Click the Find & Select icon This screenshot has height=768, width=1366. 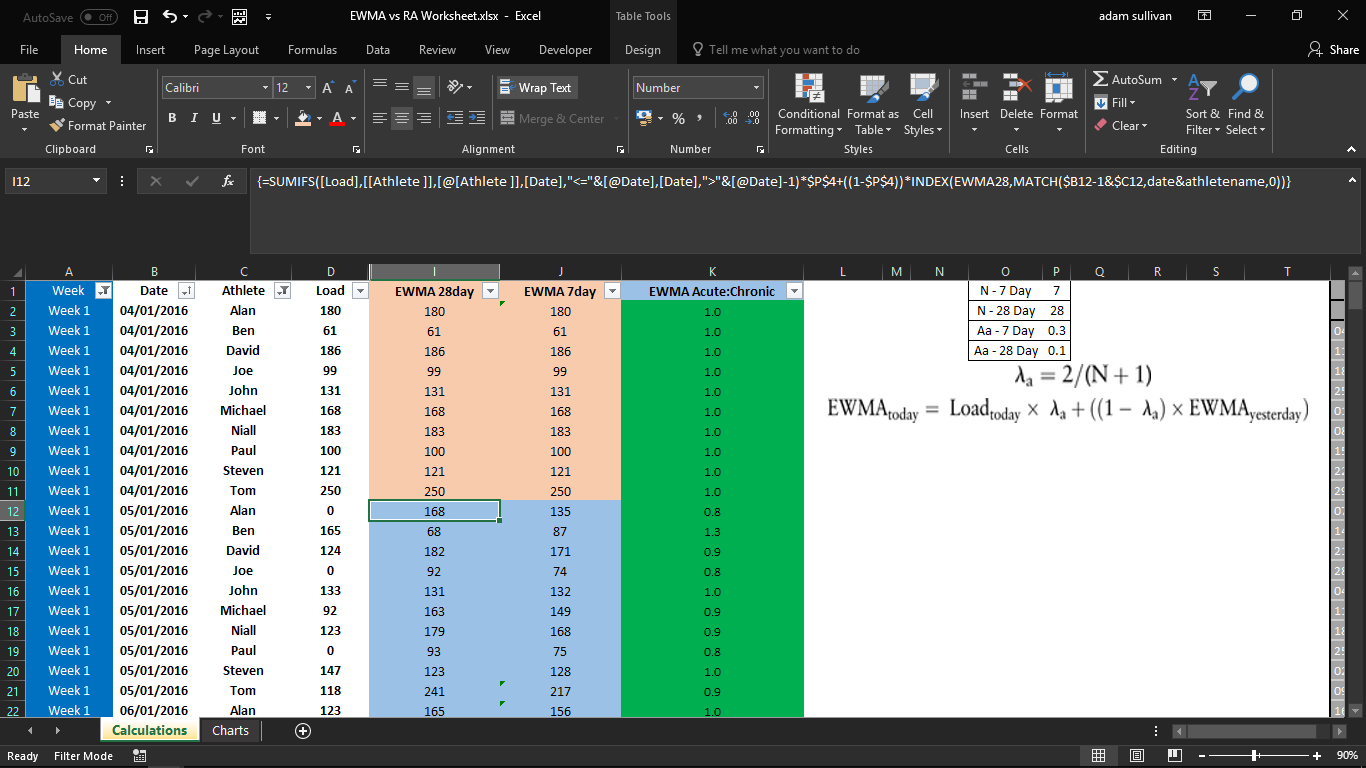(x=1246, y=105)
